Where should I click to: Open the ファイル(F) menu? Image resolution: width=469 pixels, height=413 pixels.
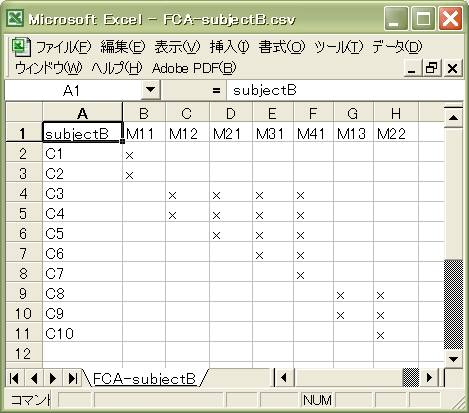click(x=63, y=47)
